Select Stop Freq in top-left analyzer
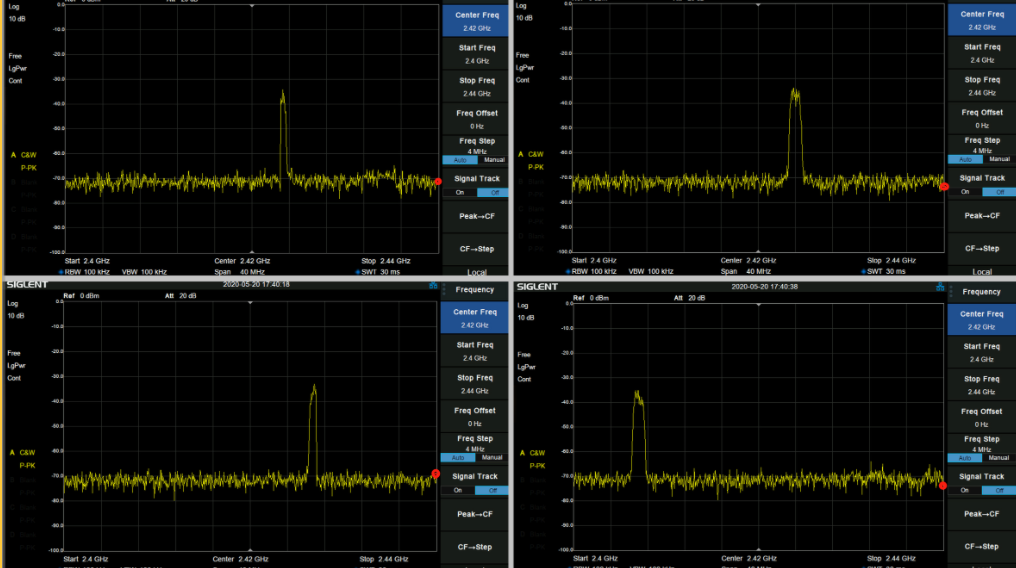This screenshot has height=568, width=1016. 476,87
